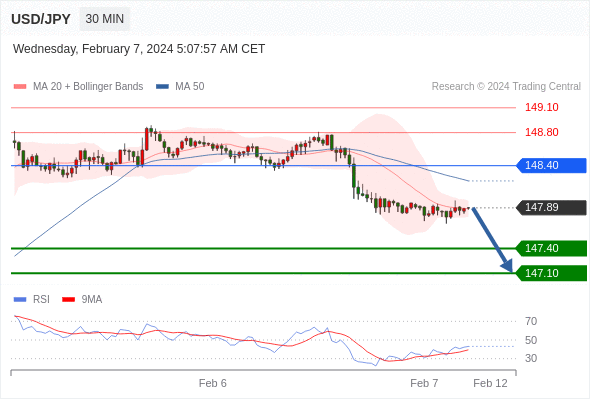
Task: Click the Feb 12 date axis marker
Action: coord(490,383)
